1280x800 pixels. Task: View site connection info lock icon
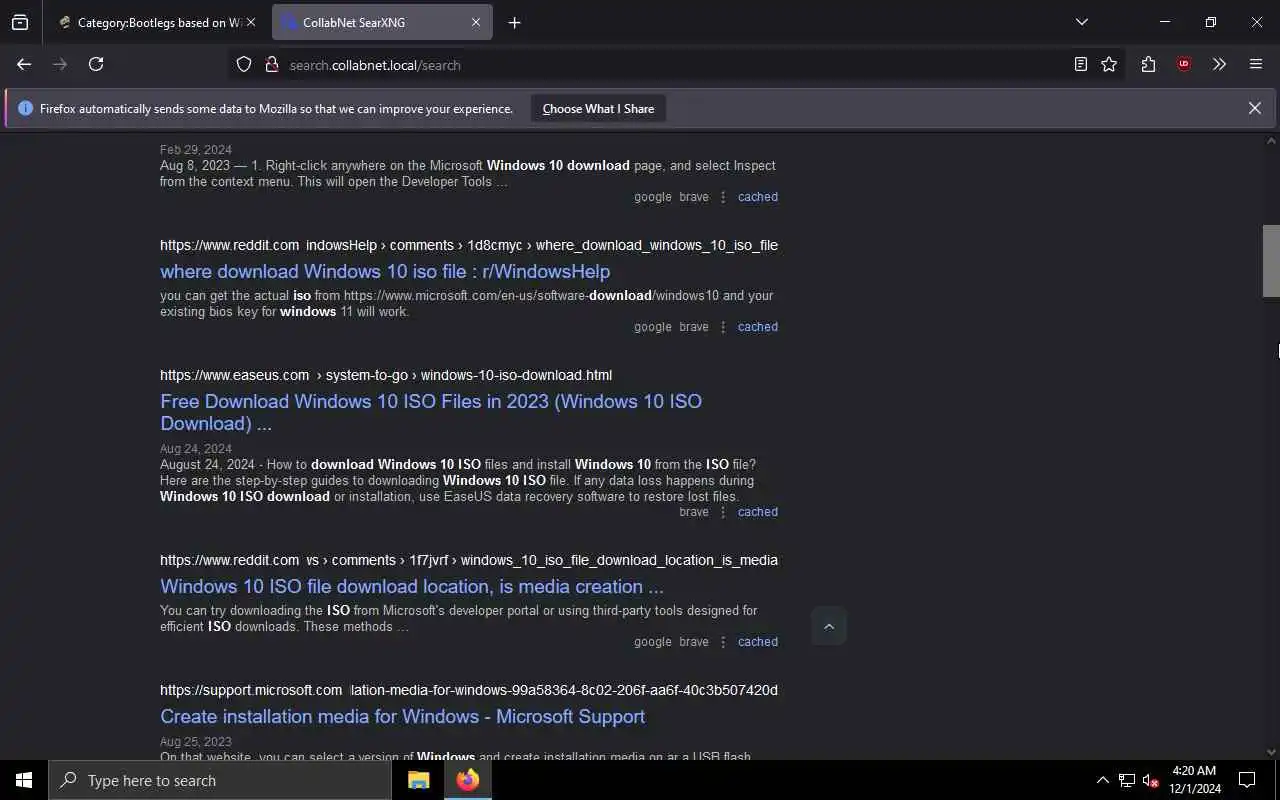point(271,64)
